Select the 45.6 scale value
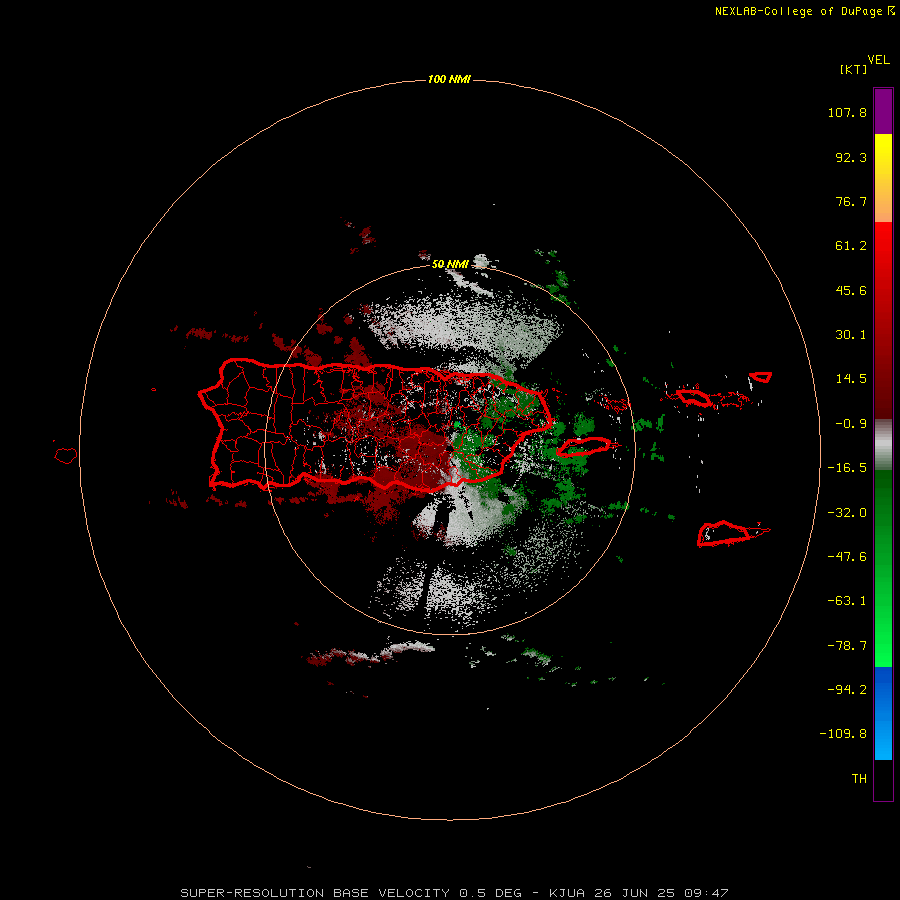 (851, 290)
